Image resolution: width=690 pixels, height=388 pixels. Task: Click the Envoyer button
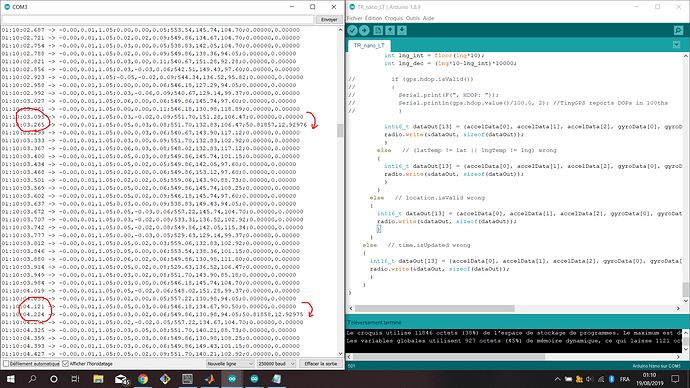click(329, 19)
